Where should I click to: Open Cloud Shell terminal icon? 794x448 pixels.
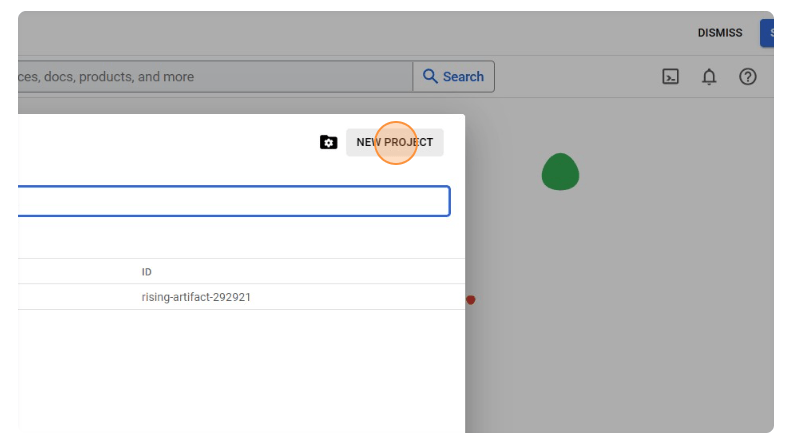coord(671,77)
